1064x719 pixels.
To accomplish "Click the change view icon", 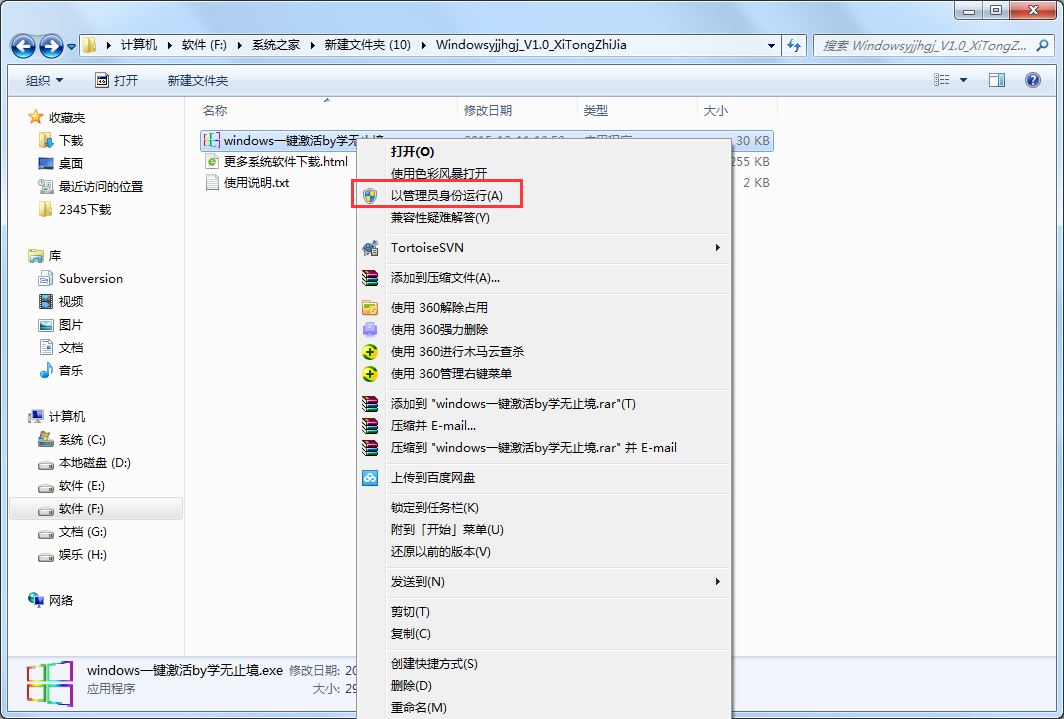I will tap(941, 80).
